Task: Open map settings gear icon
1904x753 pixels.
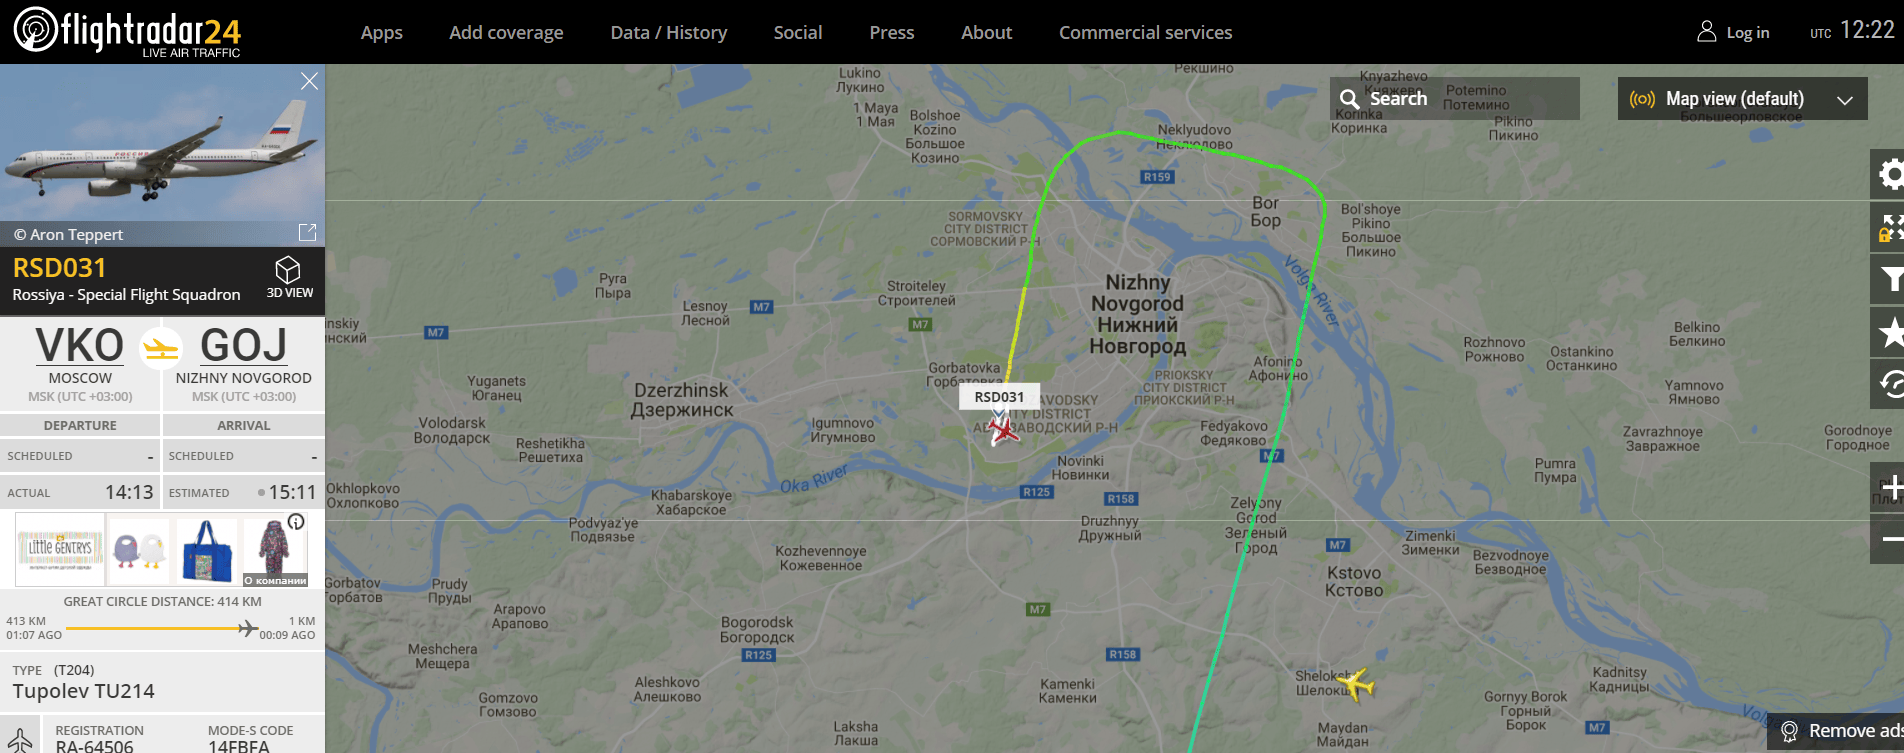Action: click(1889, 175)
